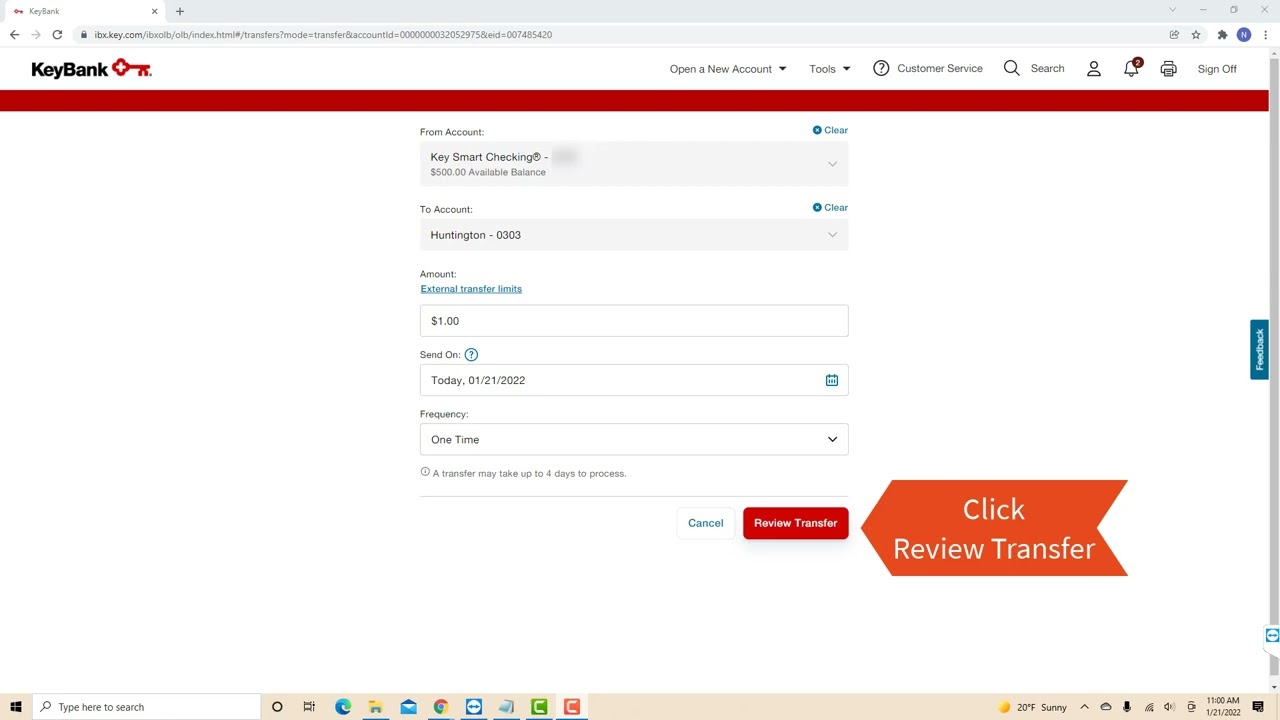Screen dimensions: 1280x720
Task: Open the Send On calendar picker icon
Action: coord(832,380)
